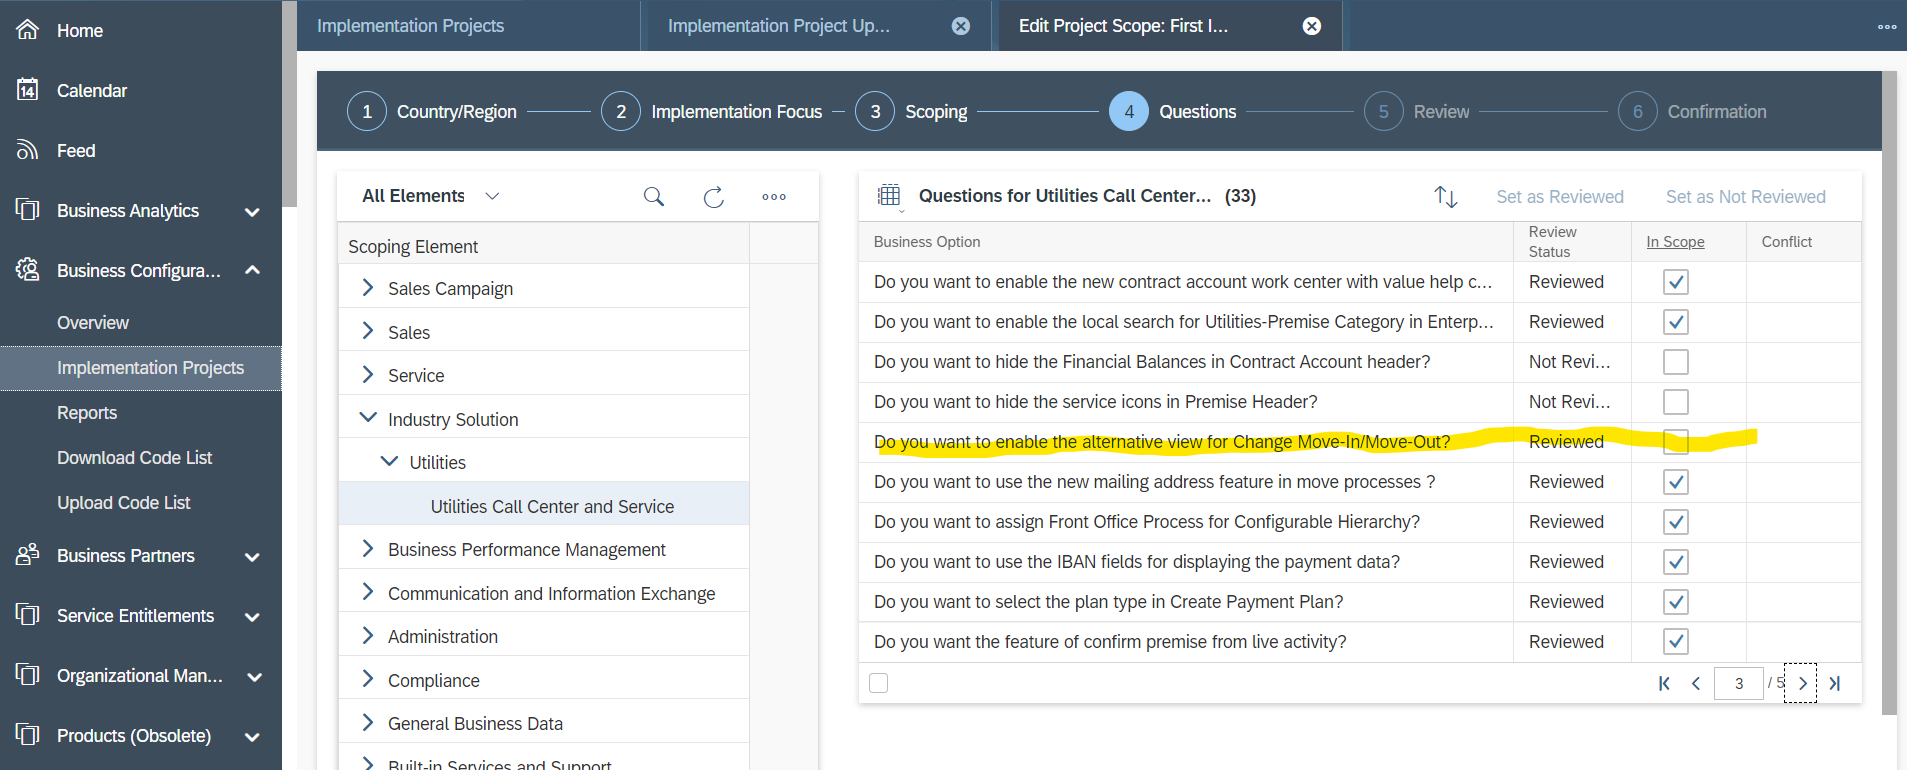Collapse the Utilities tree node
The width and height of the screenshot is (1907, 771).
[x=389, y=461]
